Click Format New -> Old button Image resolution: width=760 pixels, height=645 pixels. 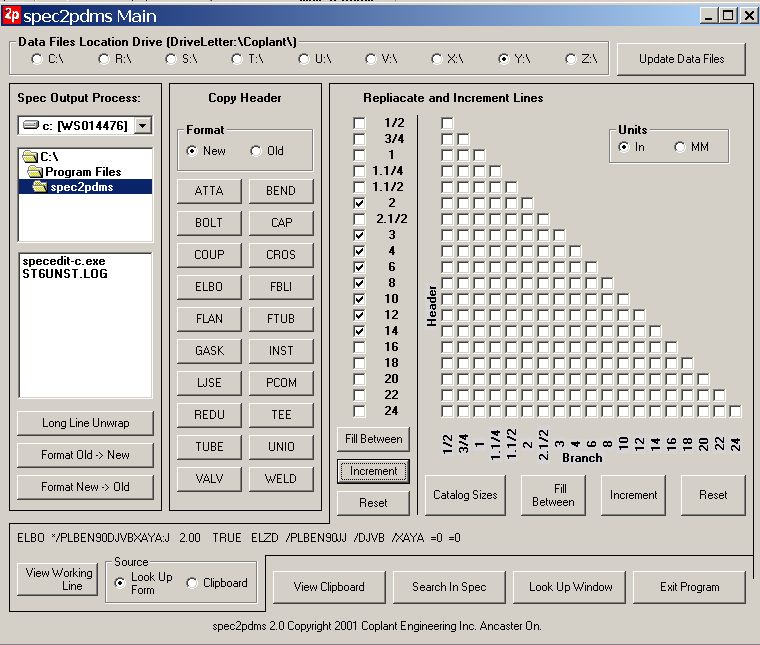click(x=85, y=487)
